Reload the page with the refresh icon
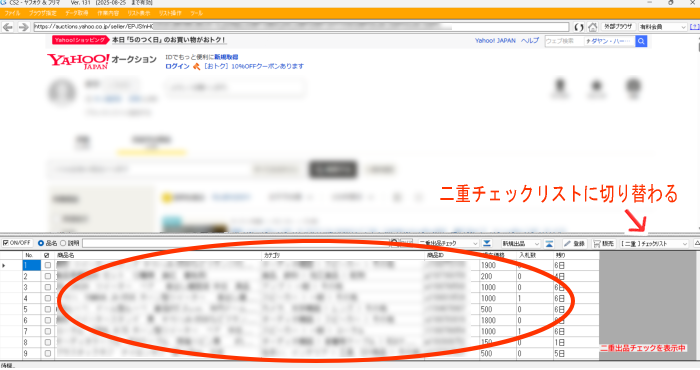The width and height of the screenshot is (700, 370). click(x=579, y=27)
